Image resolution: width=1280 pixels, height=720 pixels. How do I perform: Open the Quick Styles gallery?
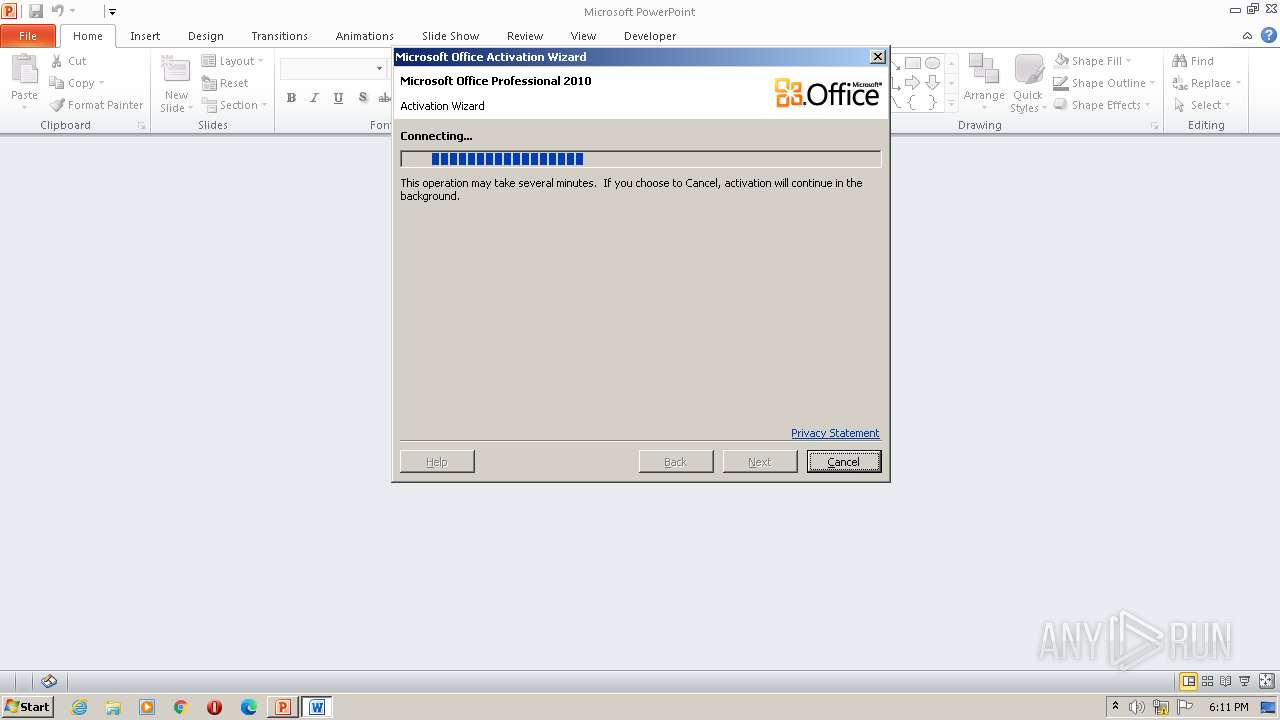tap(1027, 82)
